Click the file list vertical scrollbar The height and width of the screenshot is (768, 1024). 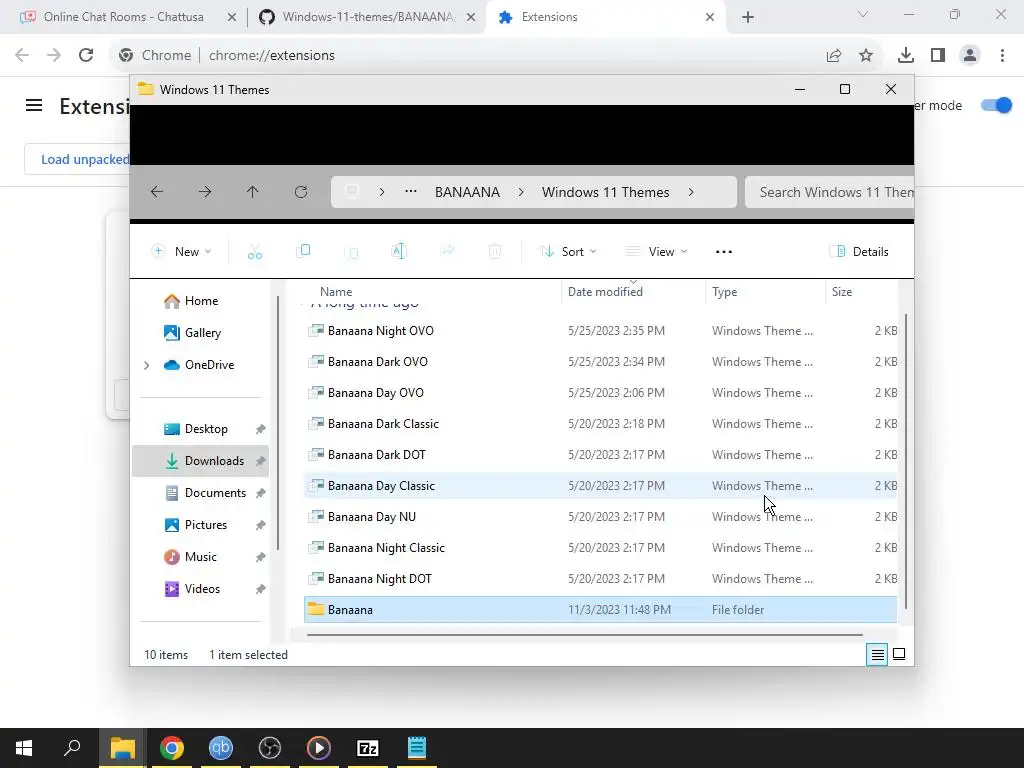(905, 461)
